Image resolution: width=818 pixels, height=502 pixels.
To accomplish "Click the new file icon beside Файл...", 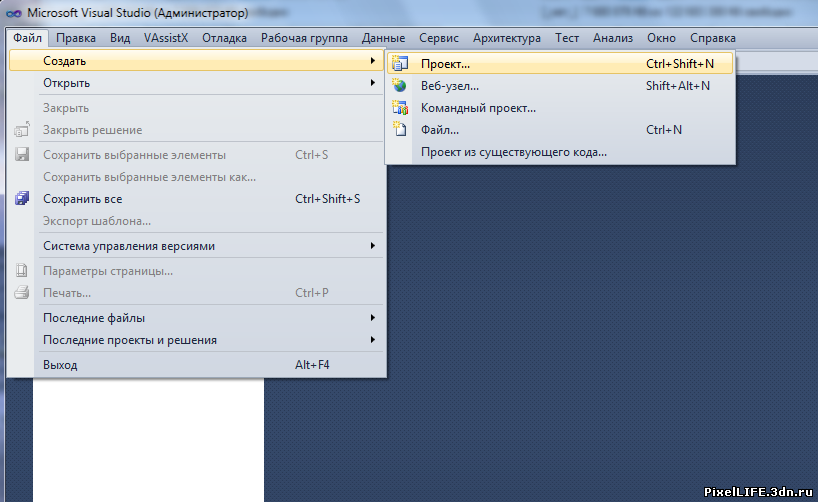I will tap(400, 129).
